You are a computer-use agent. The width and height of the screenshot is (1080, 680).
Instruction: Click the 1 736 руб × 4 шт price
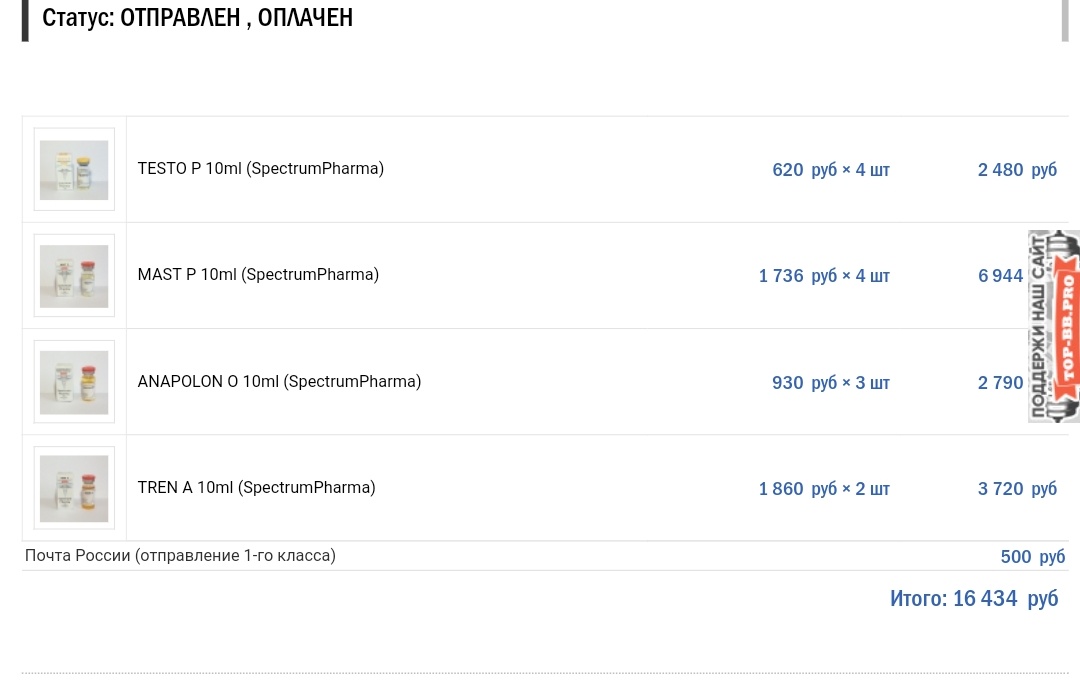click(824, 276)
